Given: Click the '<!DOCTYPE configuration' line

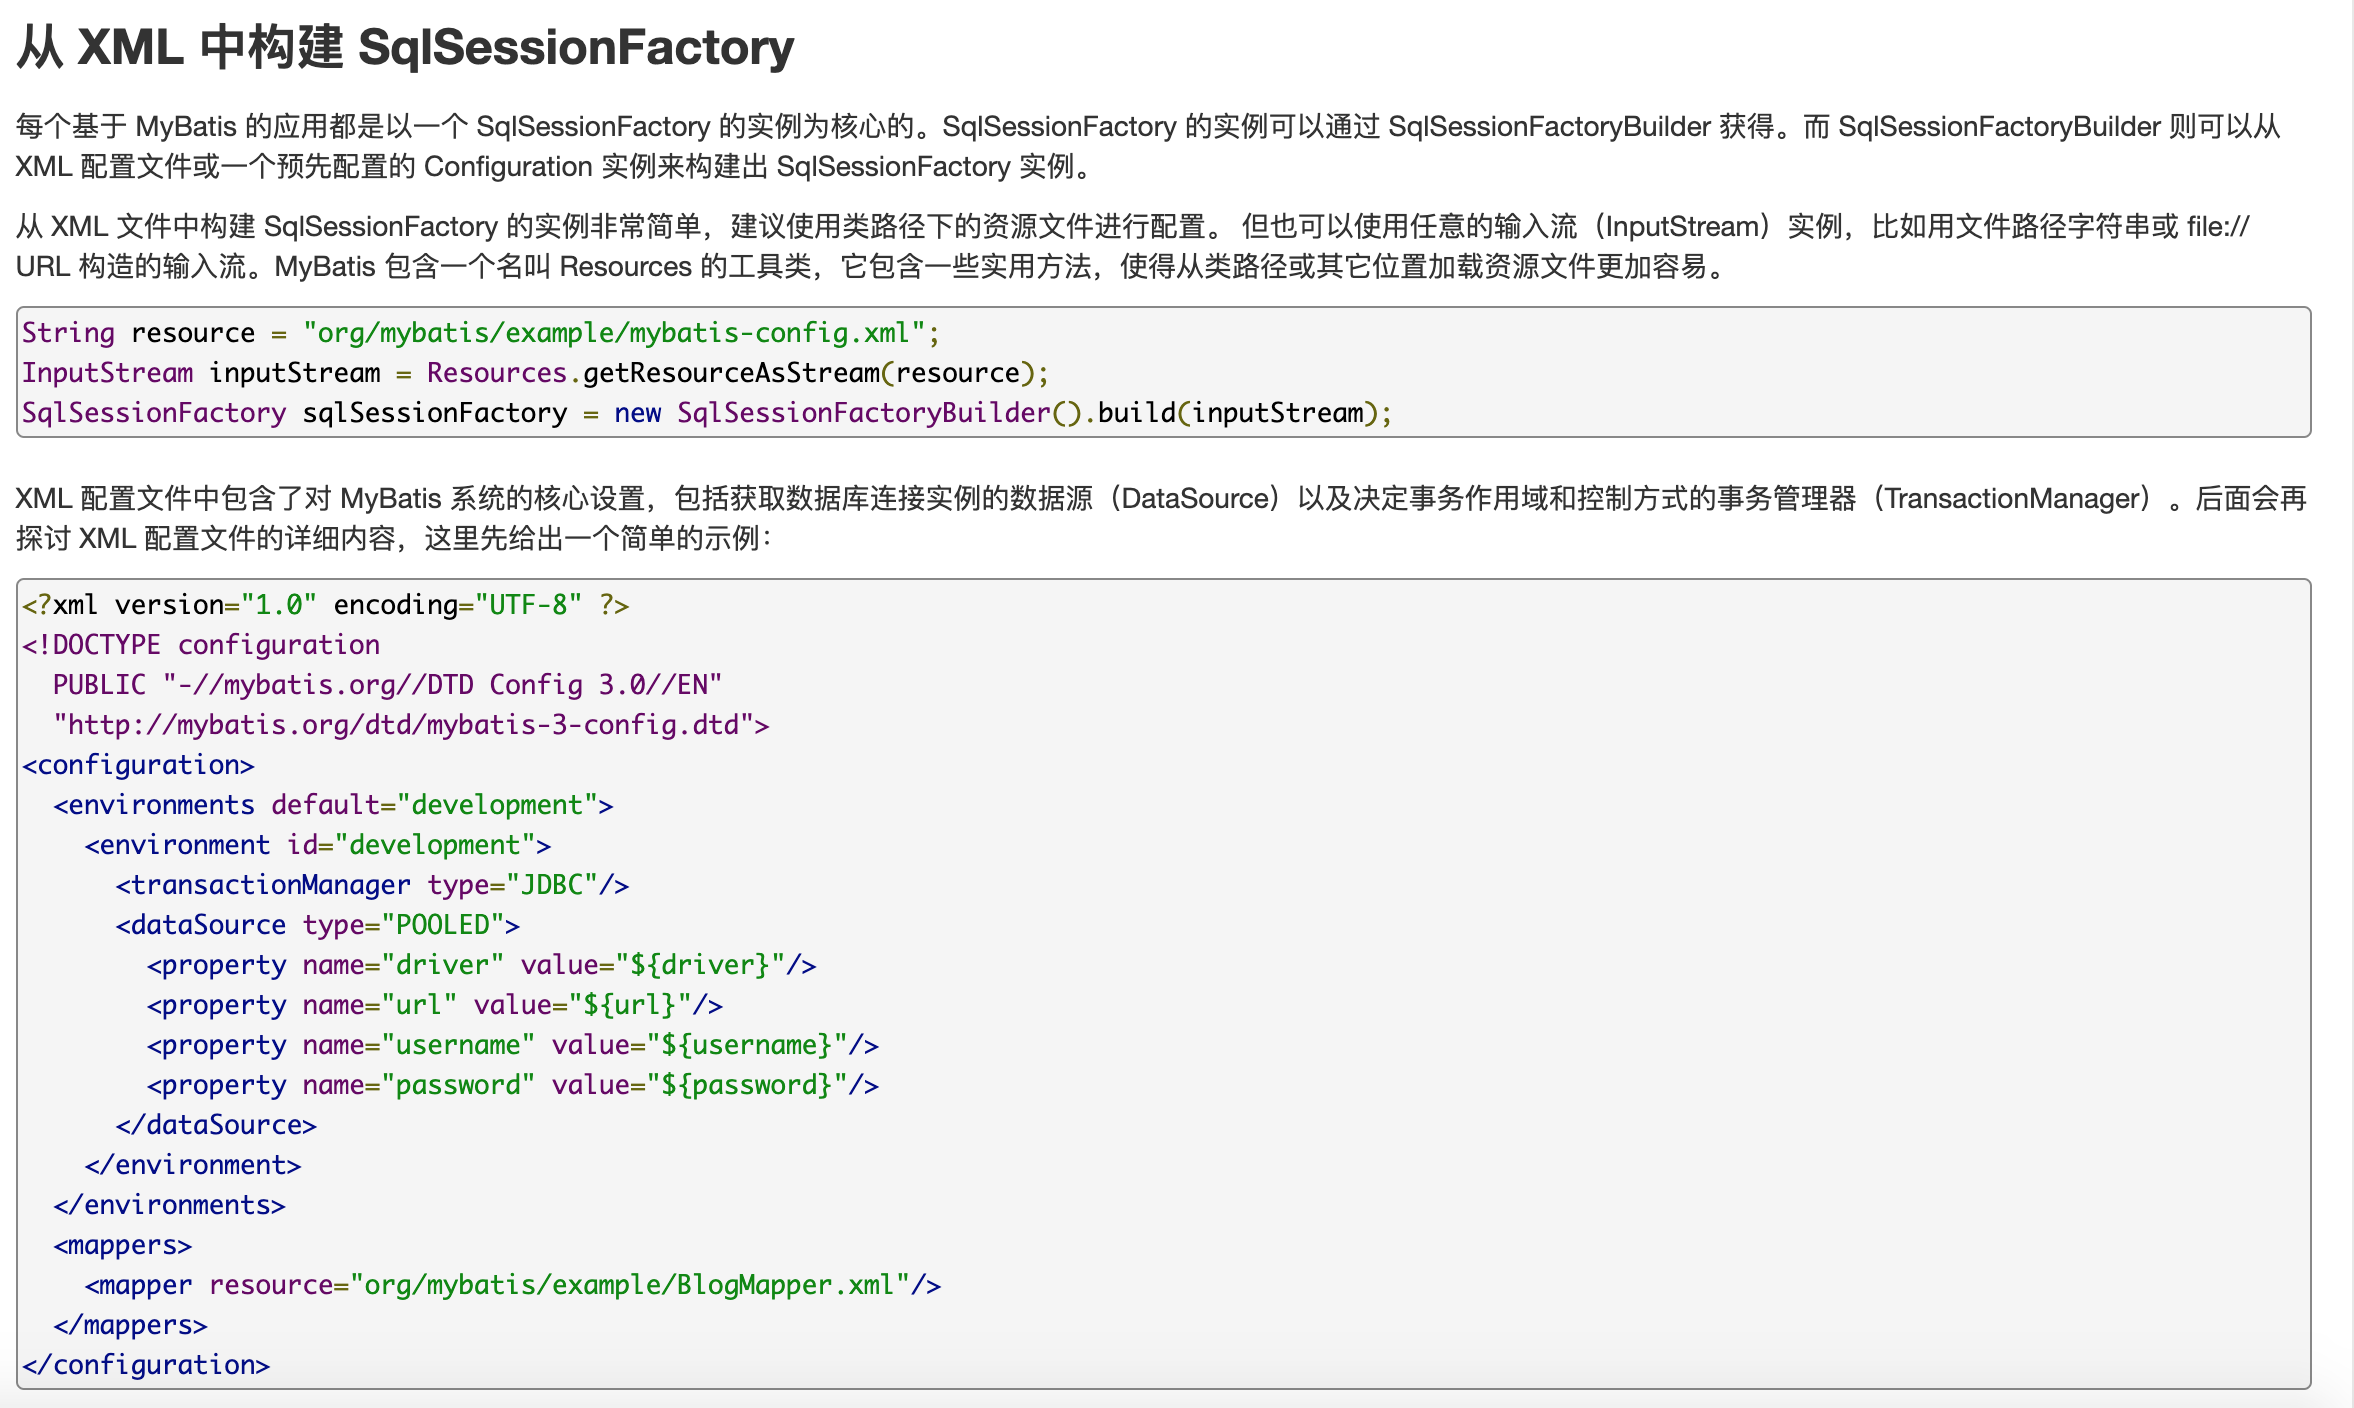Looking at the screenshot, I should tap(201, 645).
